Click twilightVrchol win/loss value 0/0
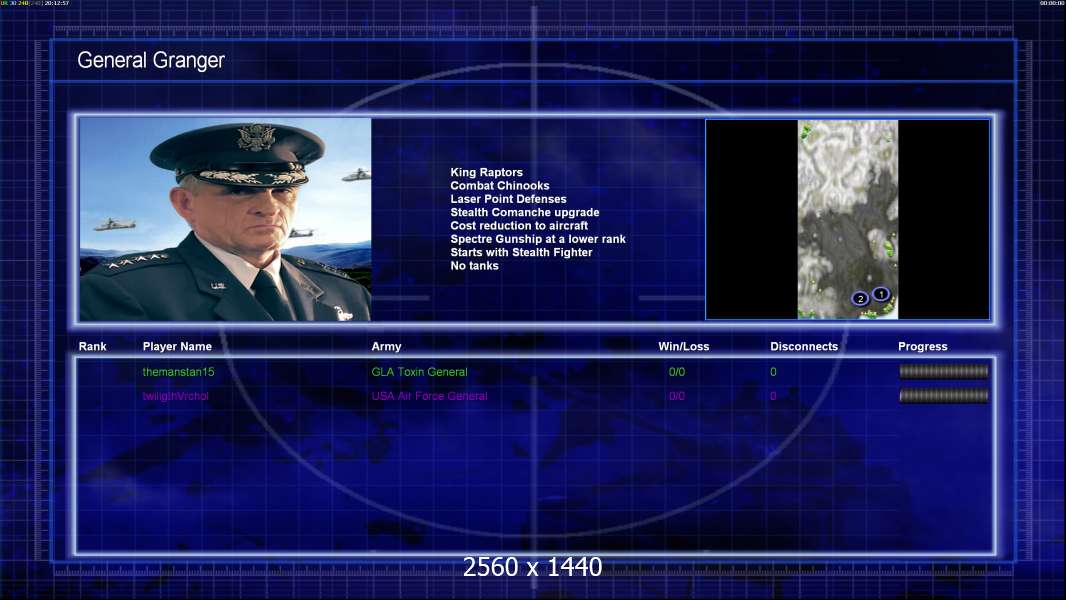 676,396
